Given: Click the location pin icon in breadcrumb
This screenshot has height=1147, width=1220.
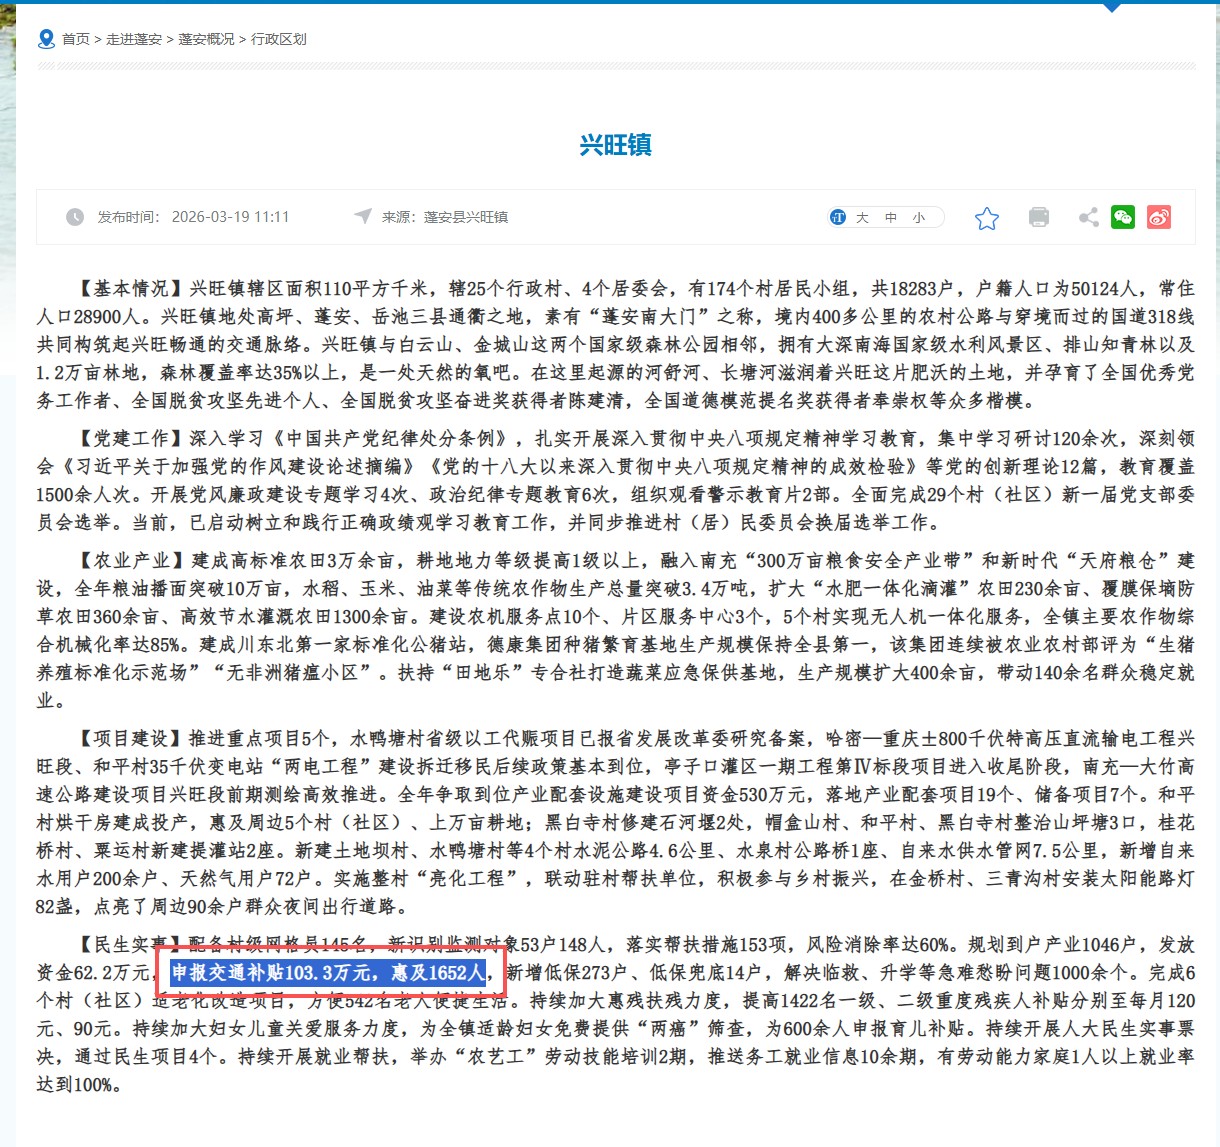Looking at the screenshot, I should tap(46, 39).
